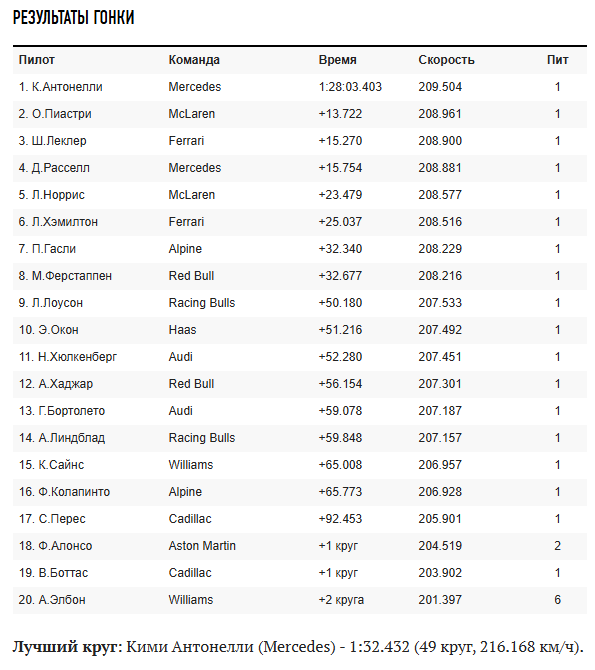
Task: Select the К.Антонелли driver name
Action: [67, 87]
